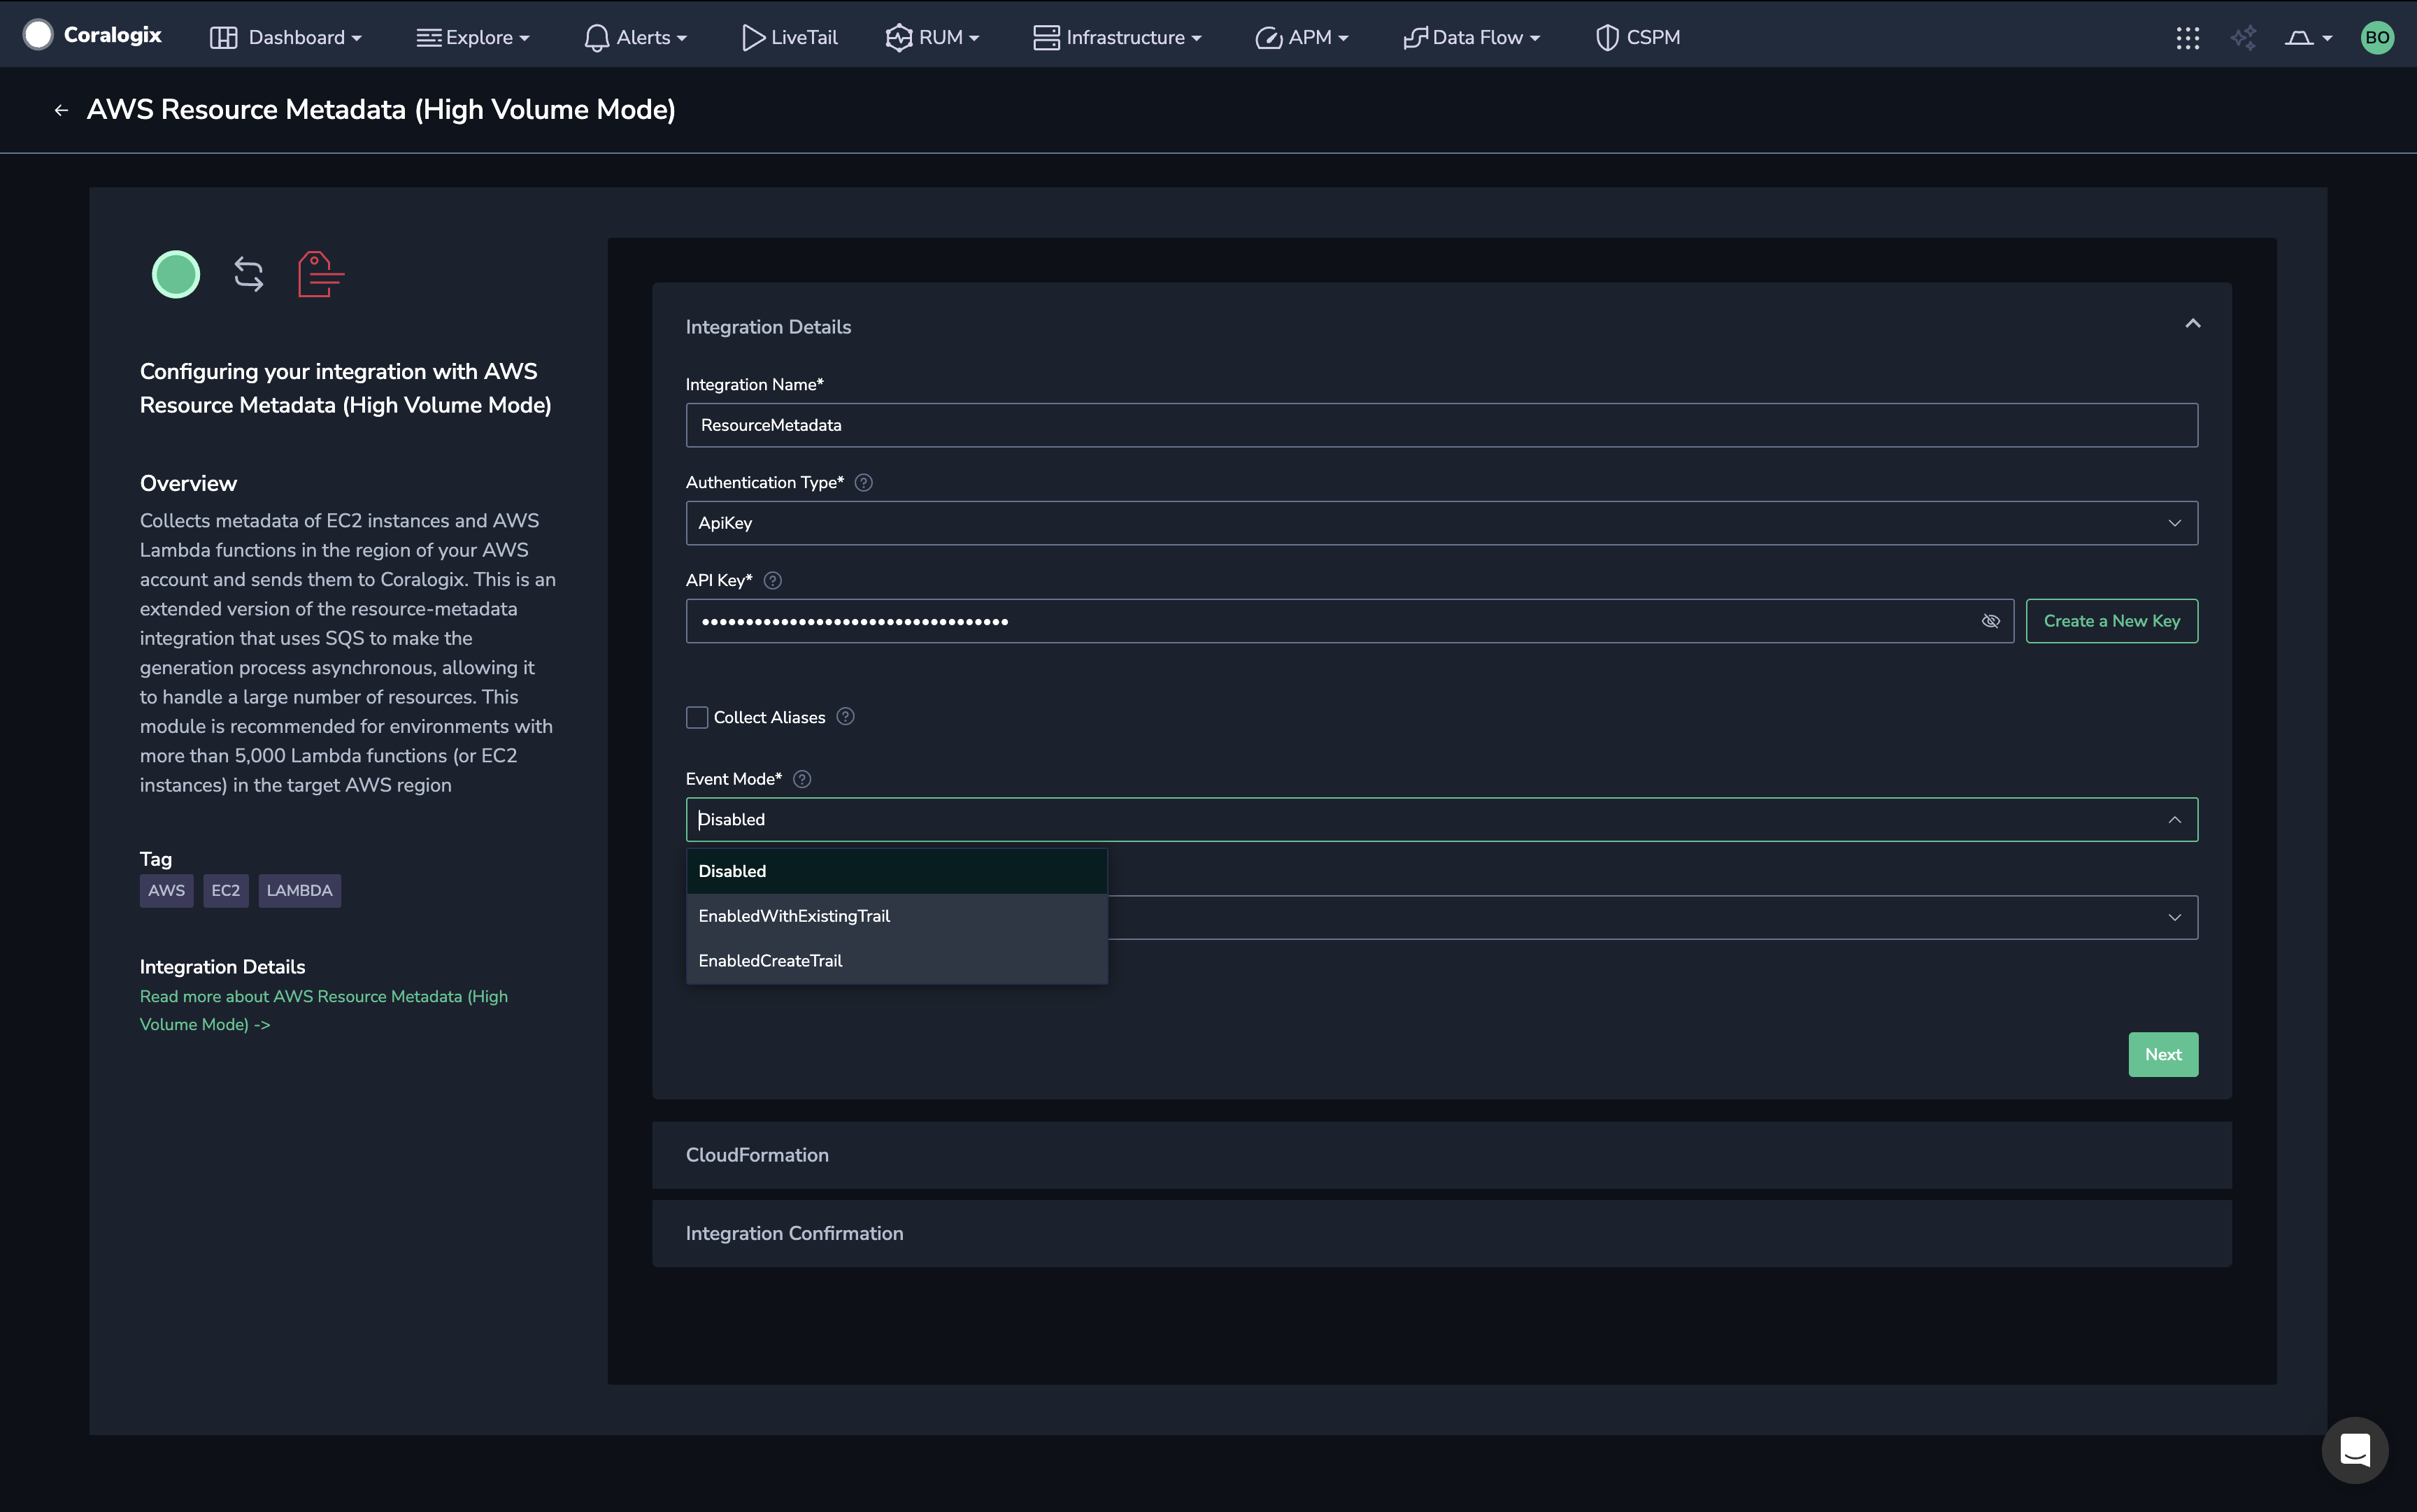Open Read more about AWS Resource Metadata link

pyautogui.click(x=323, y=1010)
